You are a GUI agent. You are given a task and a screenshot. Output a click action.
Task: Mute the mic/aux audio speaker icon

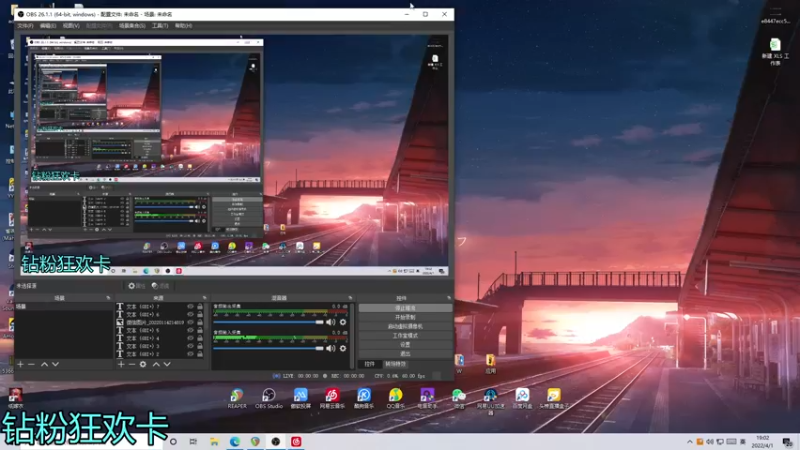tap(331, 348)
